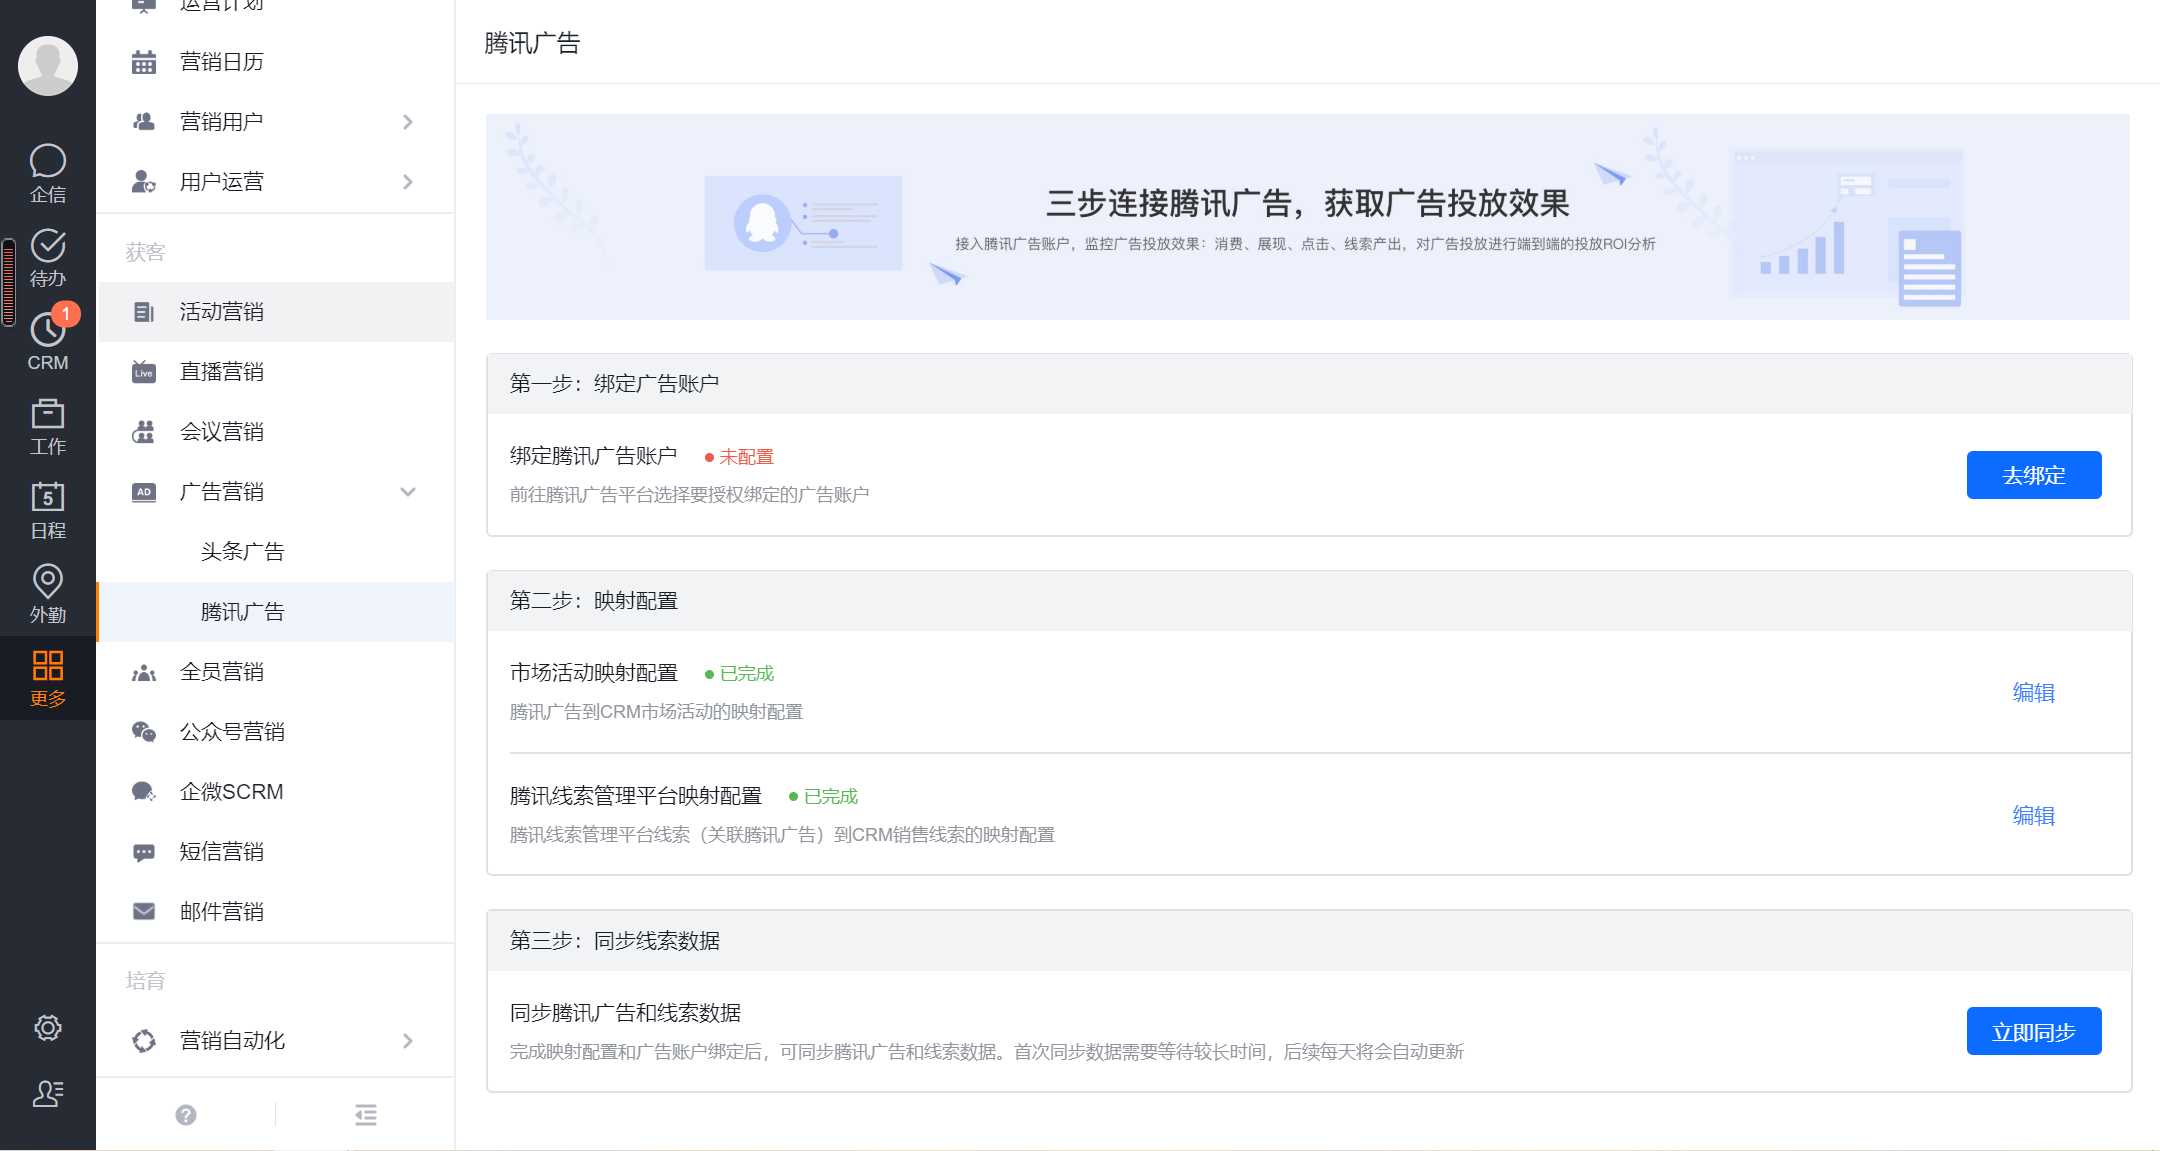Collapse the sidebar menu icon
The image size is (2160, 1151).
click(366, 1114)
